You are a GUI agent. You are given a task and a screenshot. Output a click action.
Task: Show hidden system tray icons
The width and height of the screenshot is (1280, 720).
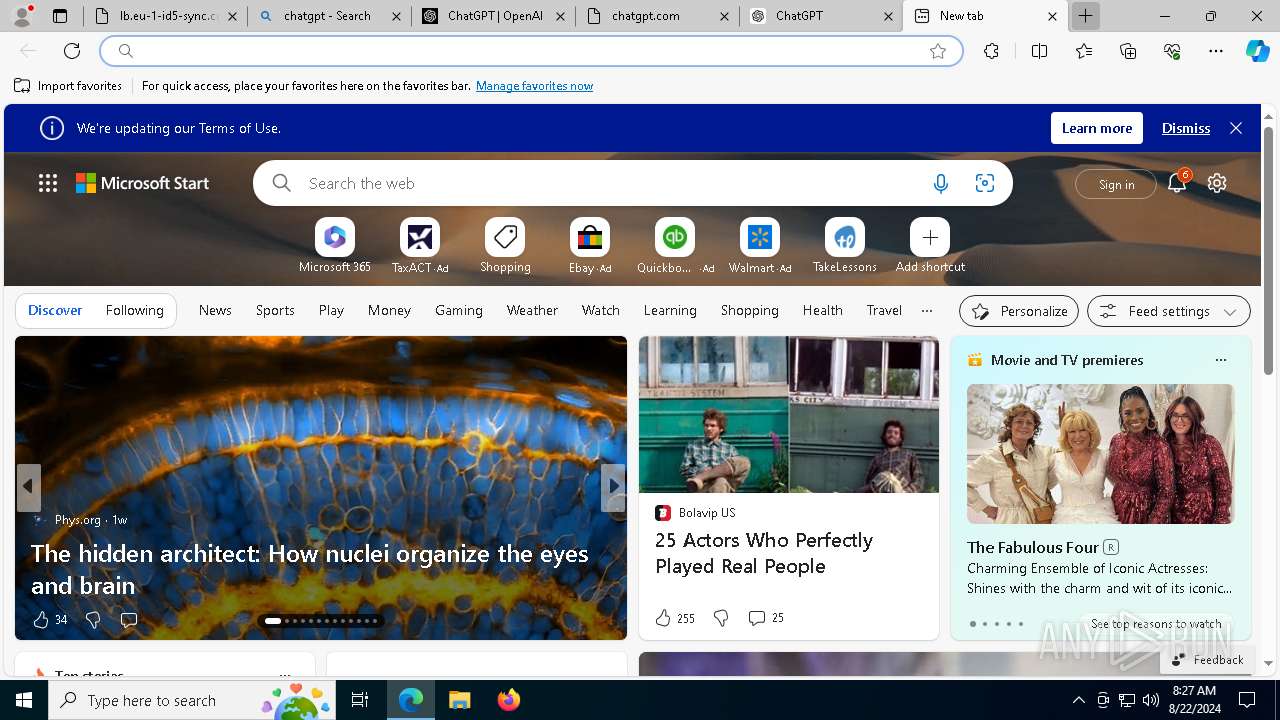(1078, 700)
